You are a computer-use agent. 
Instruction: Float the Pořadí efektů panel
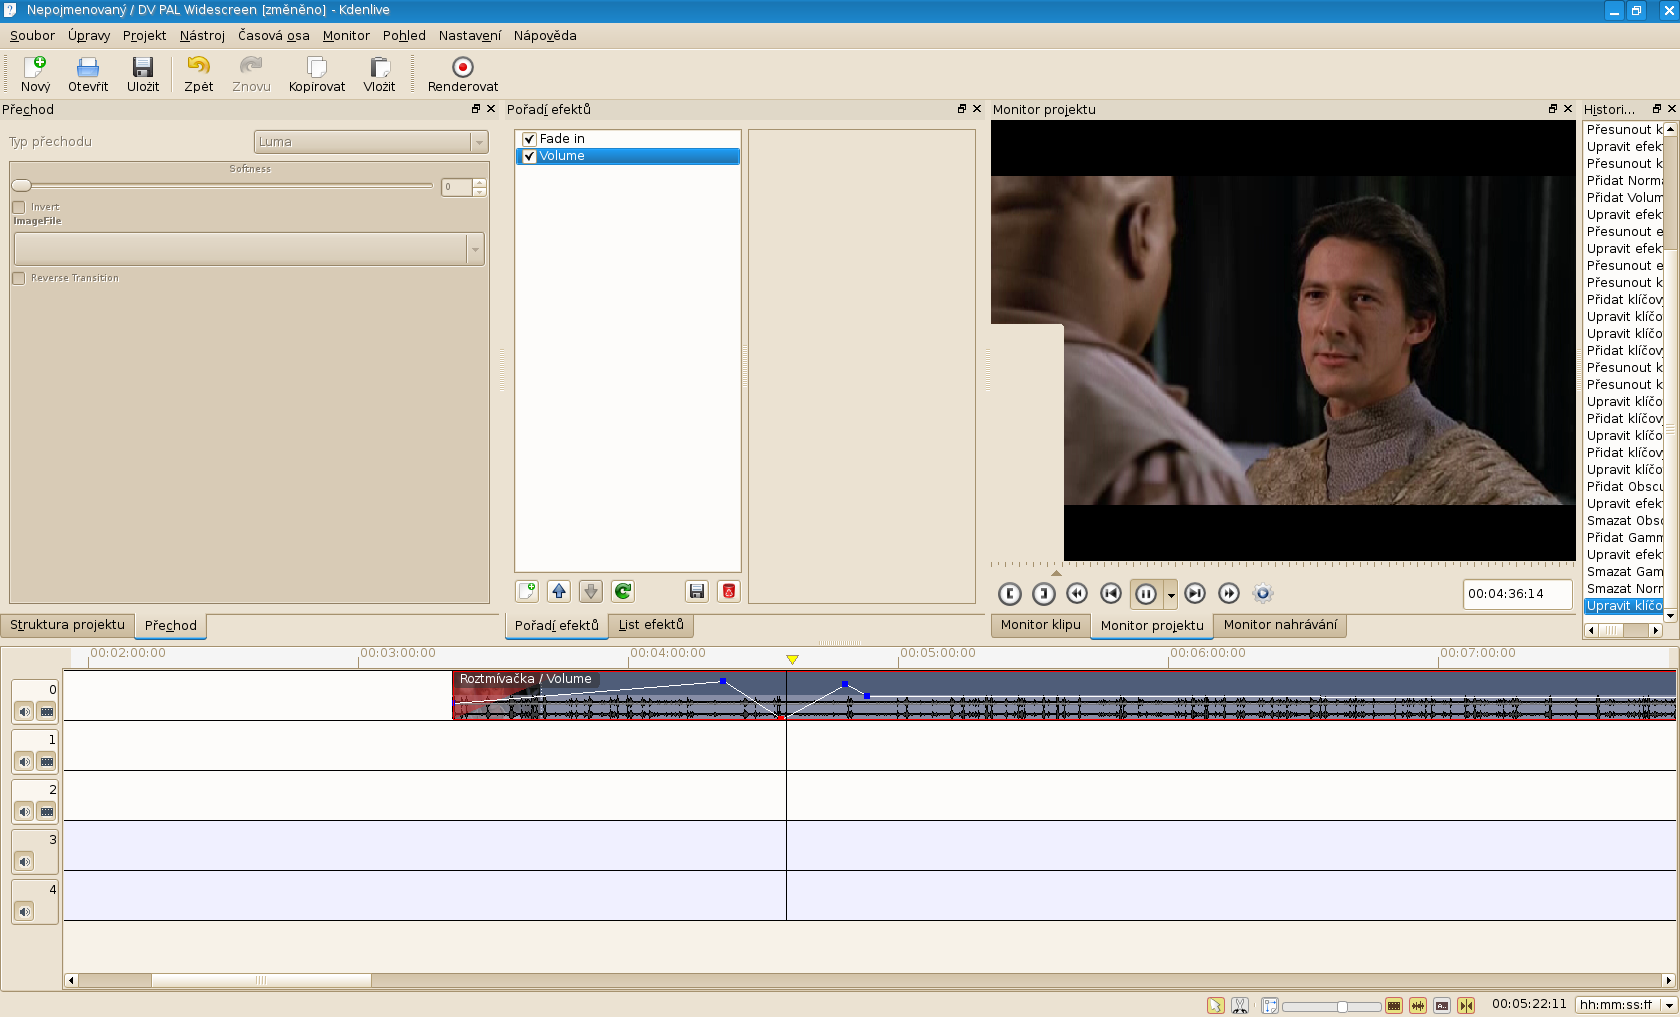[x=962, y=109]
